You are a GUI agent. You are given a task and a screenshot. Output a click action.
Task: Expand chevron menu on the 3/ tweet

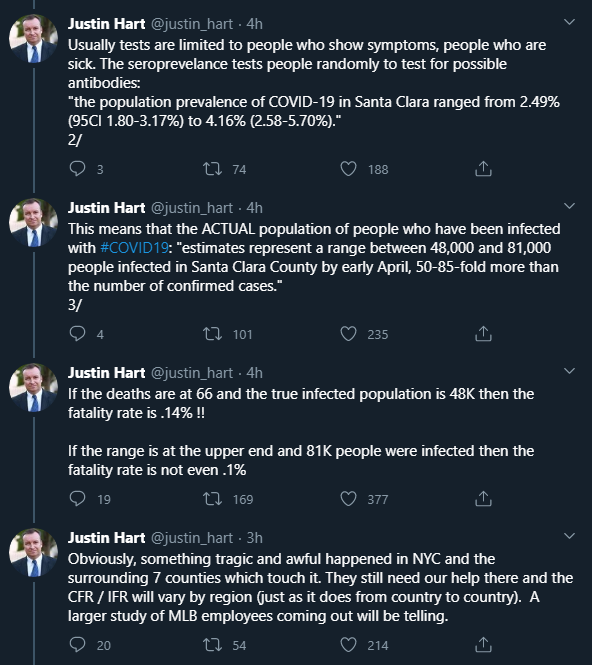point(570,206)
